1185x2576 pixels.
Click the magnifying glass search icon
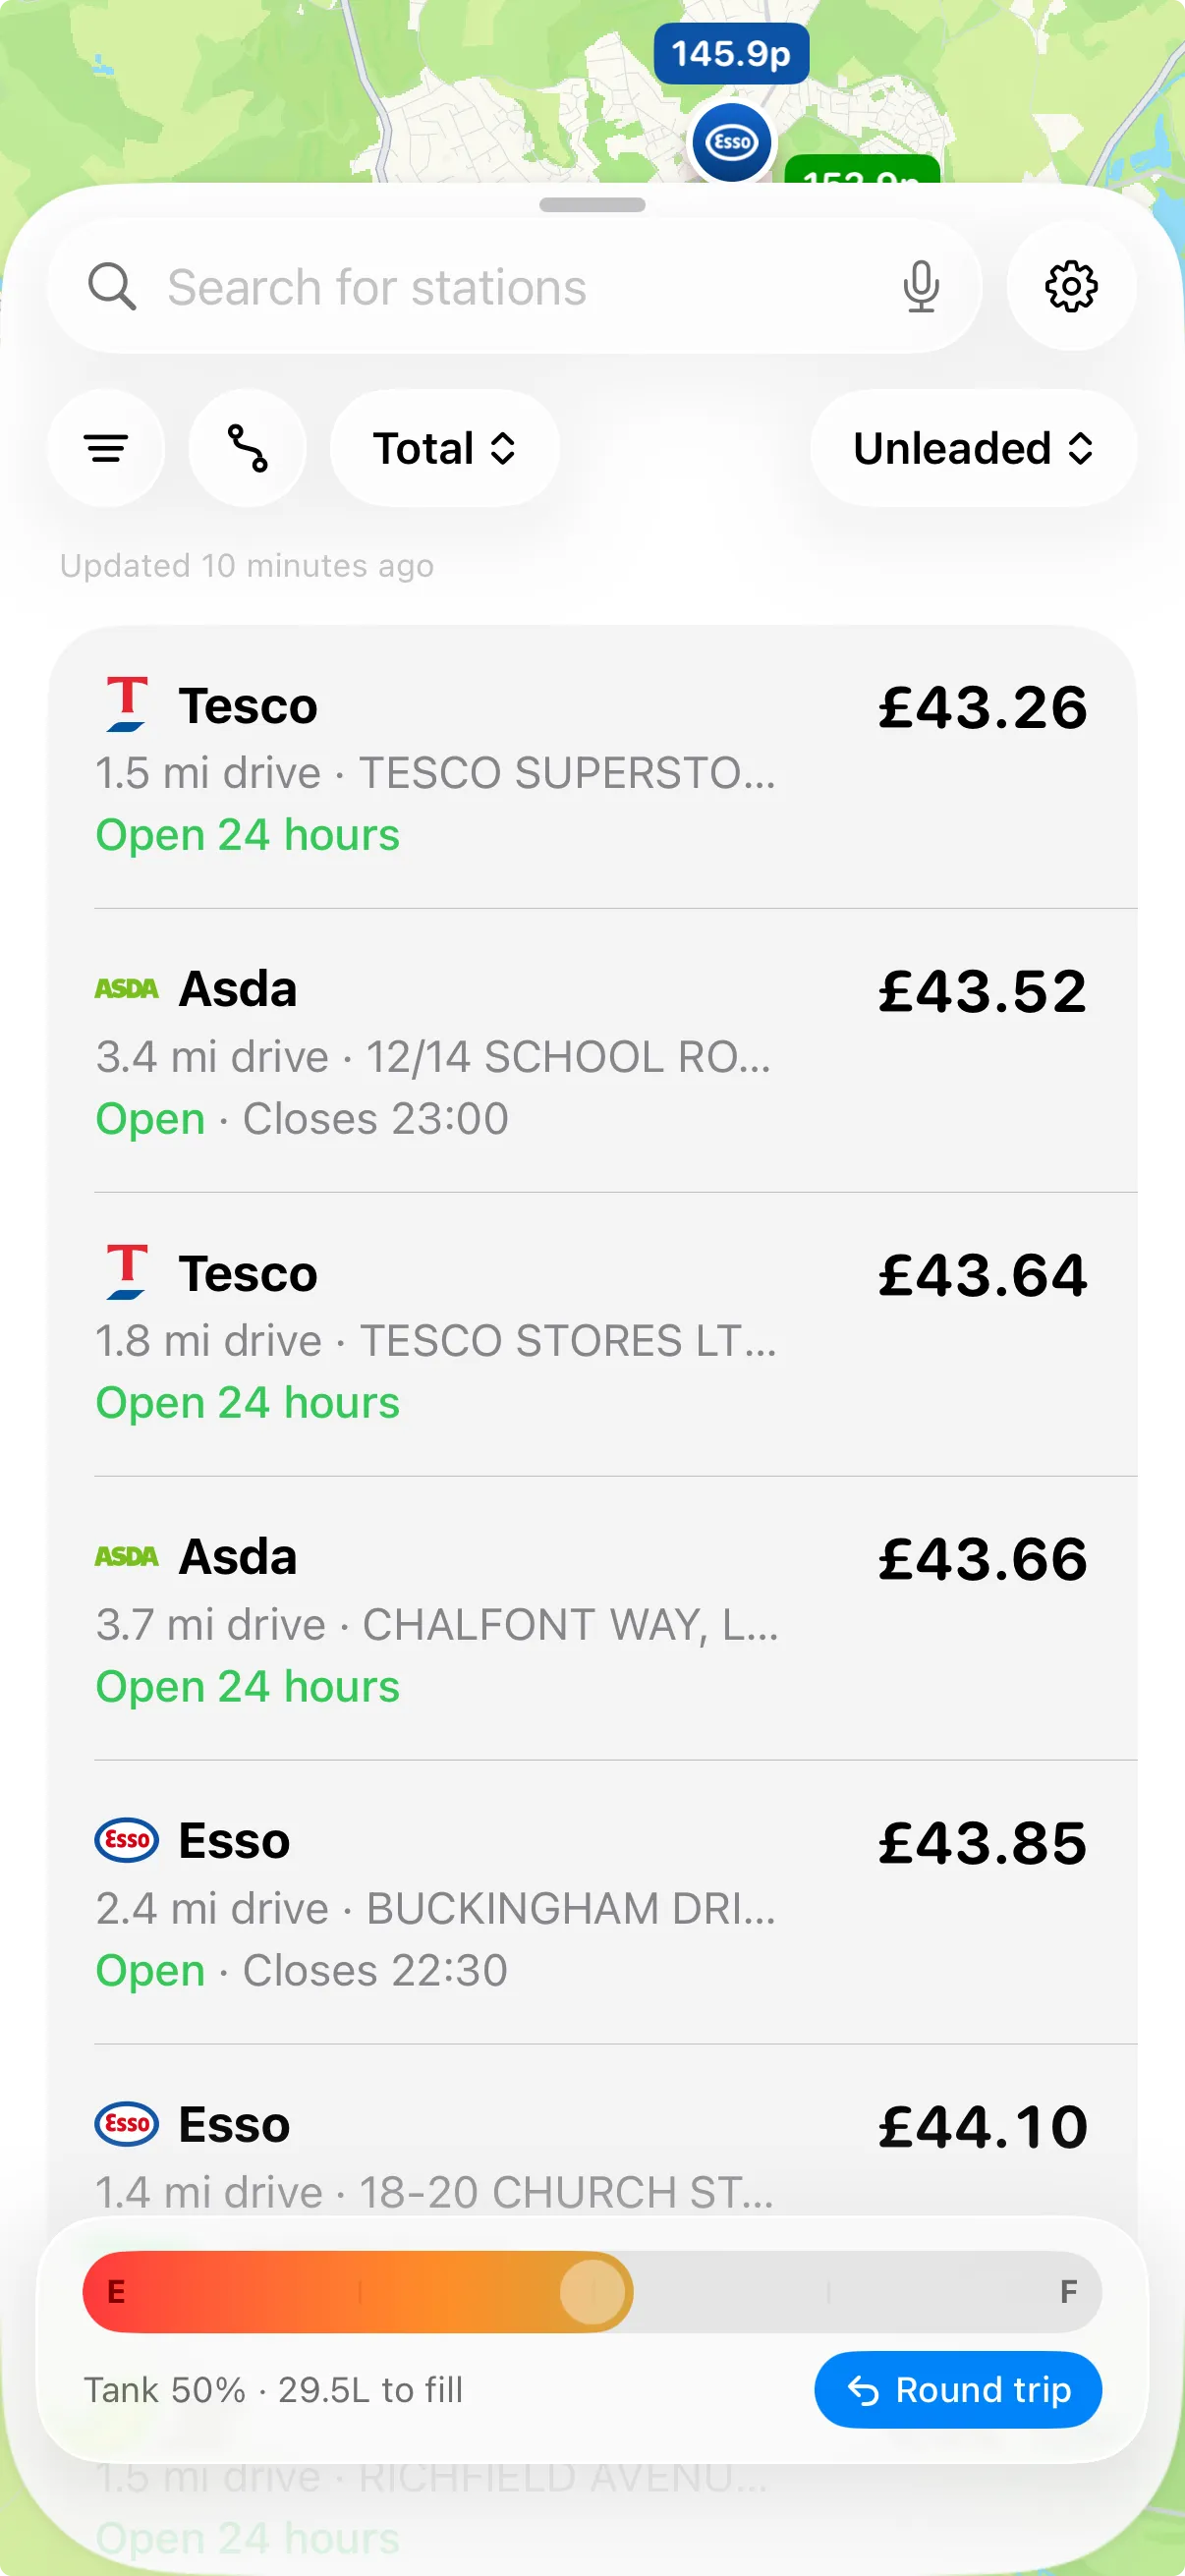(112, 287)
